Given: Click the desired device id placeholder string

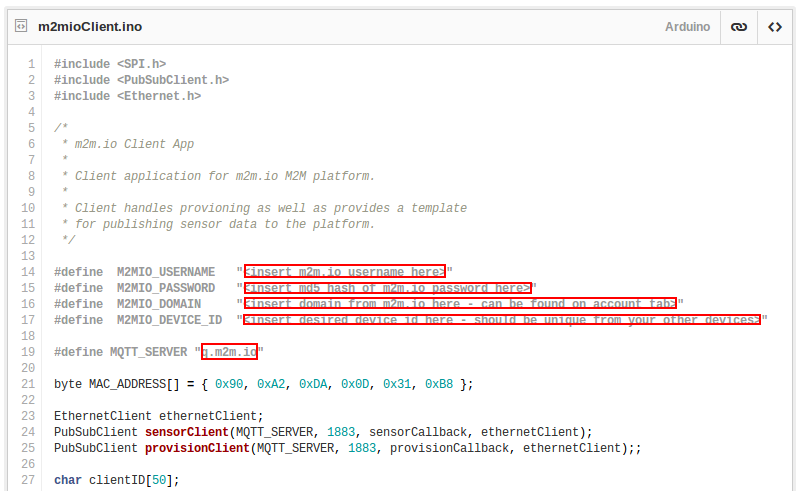Looking at the screenshot, I should [502, 320].
